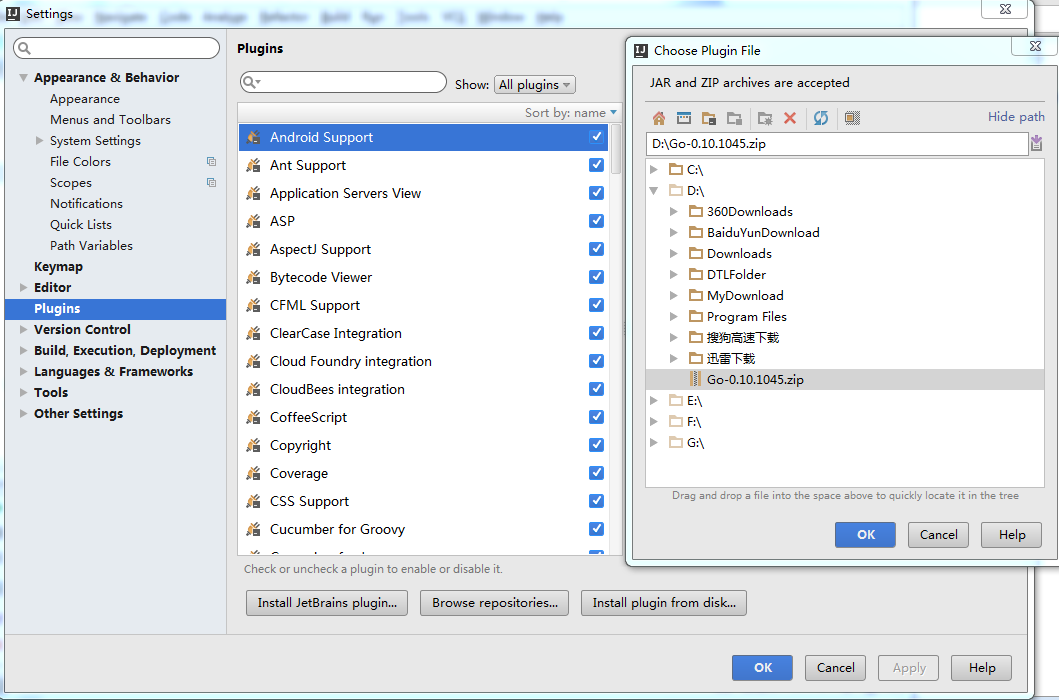Click OK button in Settings window
Screen dimensions: 1059x700
pos(763,668)
